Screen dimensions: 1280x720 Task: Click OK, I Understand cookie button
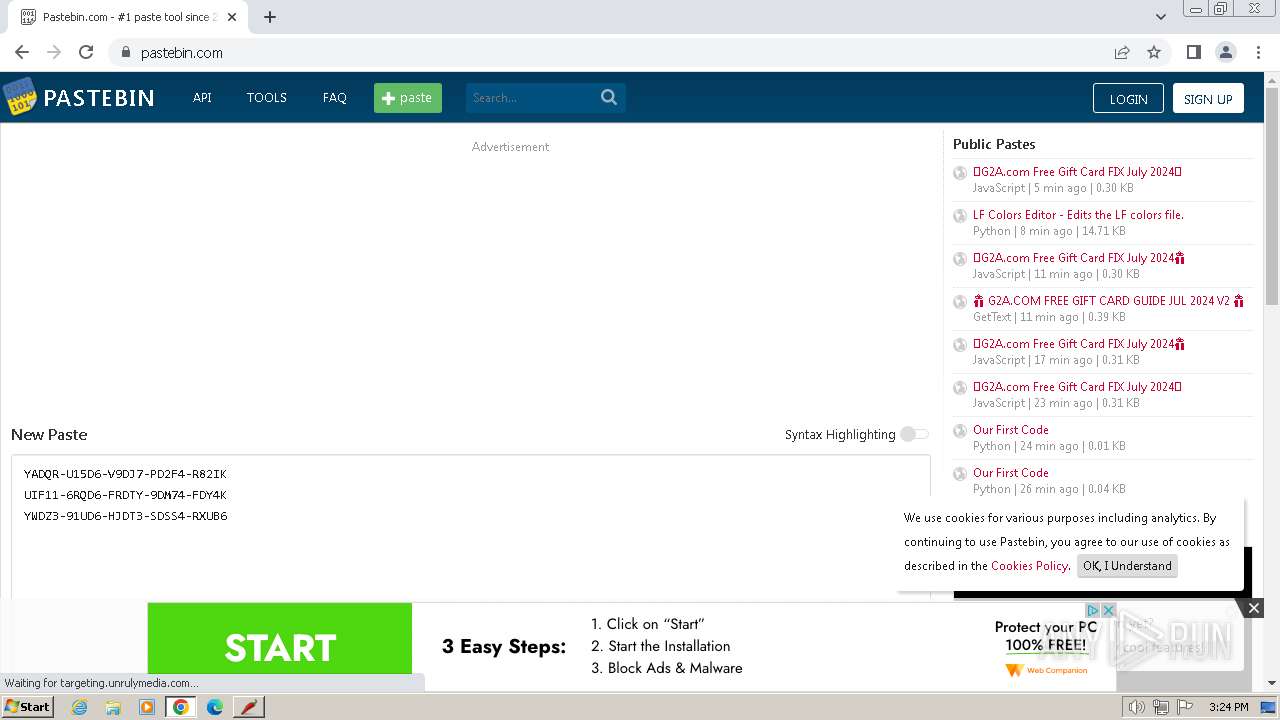[1127, 566]
